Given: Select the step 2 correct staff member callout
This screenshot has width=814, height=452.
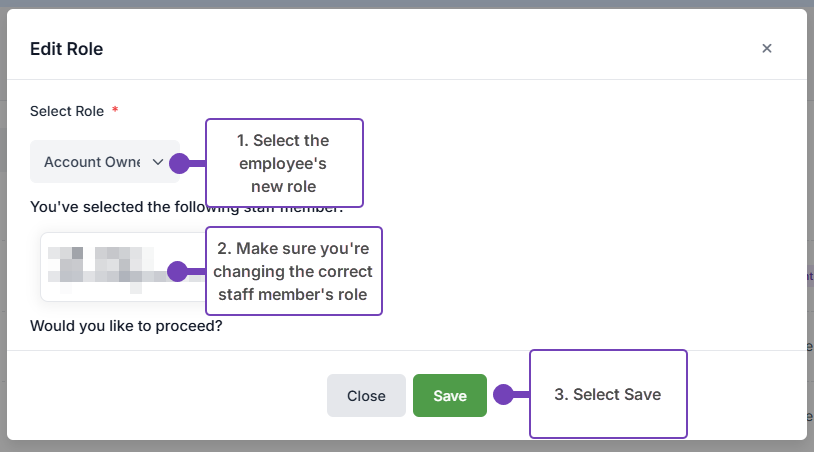Looking at the screenshot, I should click(x=294, y=271).
